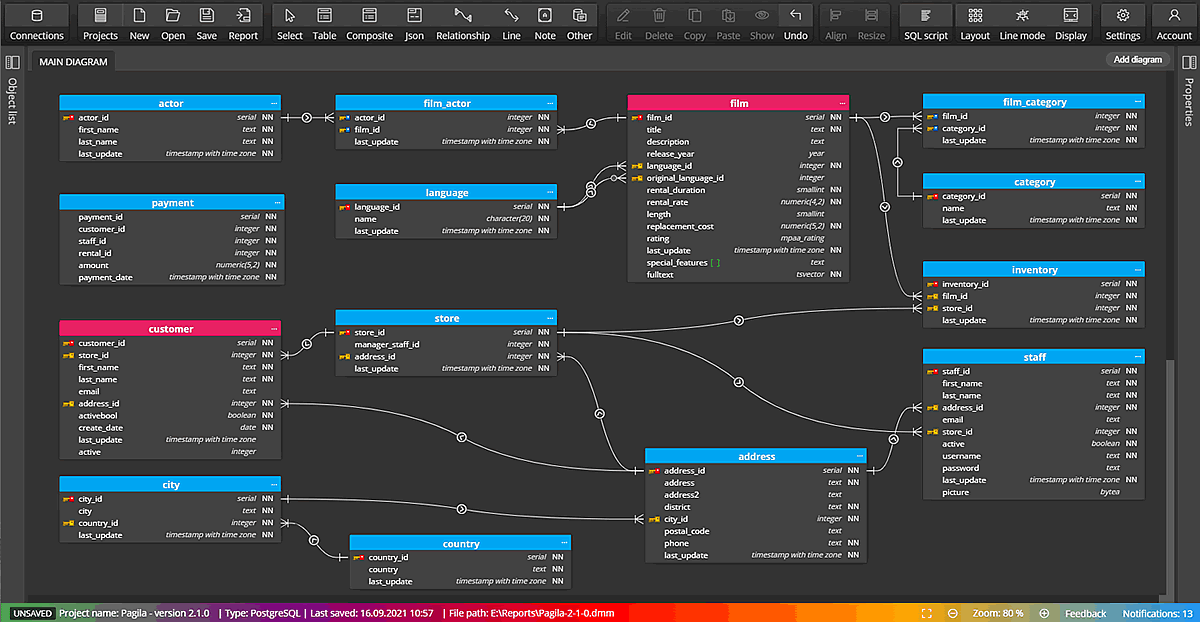The image size is (1200, 622).
Task: Click the Add diagram button
Action: [1138, 60]
